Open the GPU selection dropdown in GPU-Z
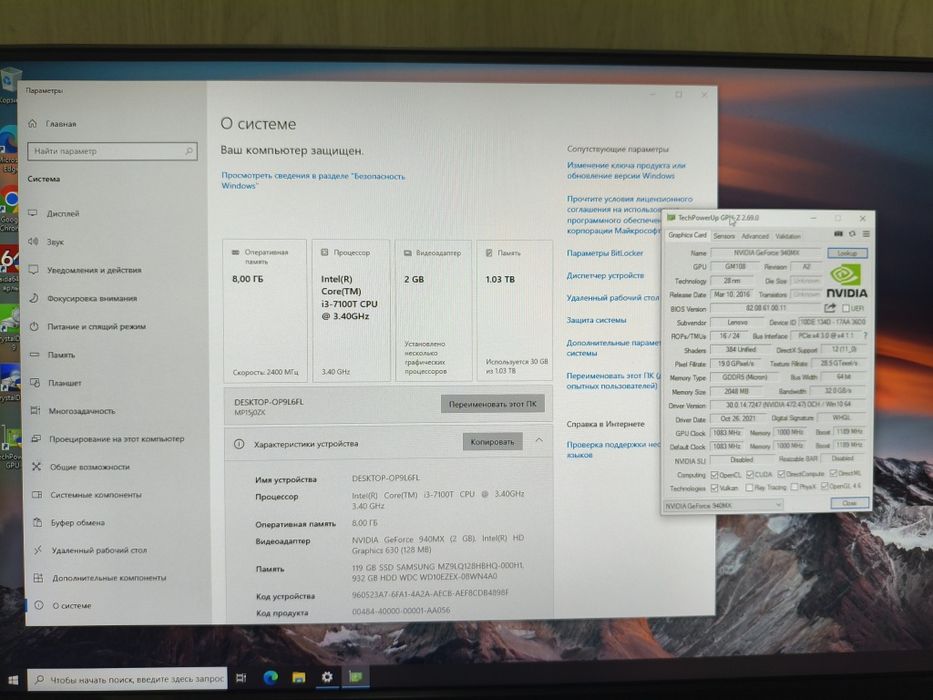The height and width of the screenshot is (700, 933). pyautogui.click(x=723, y=505)
